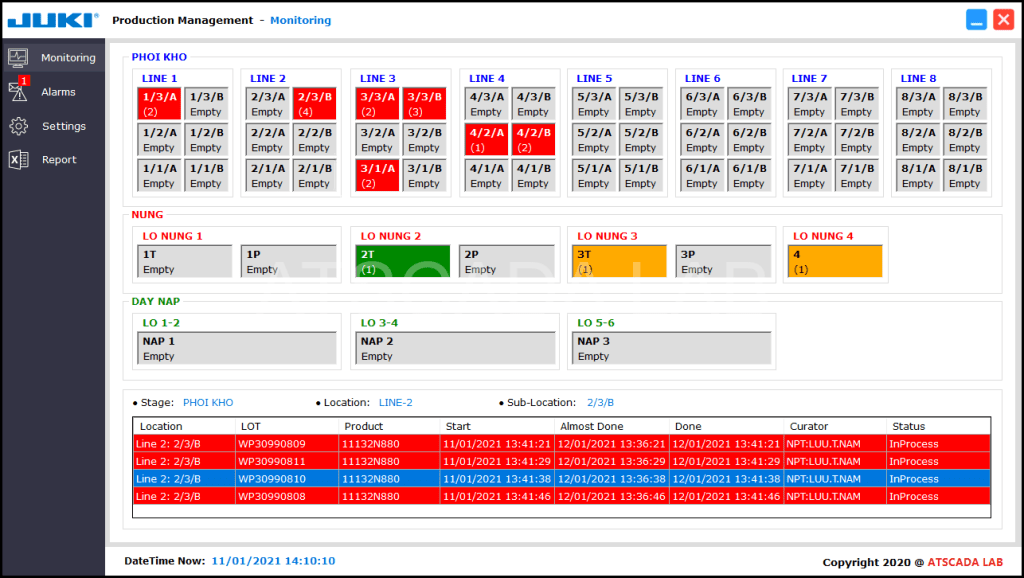Image resolution: width=1024 pixels, height=578 pixels.
Task: Click the red 4/2/A capacity indicator
Action: [486, 138]
